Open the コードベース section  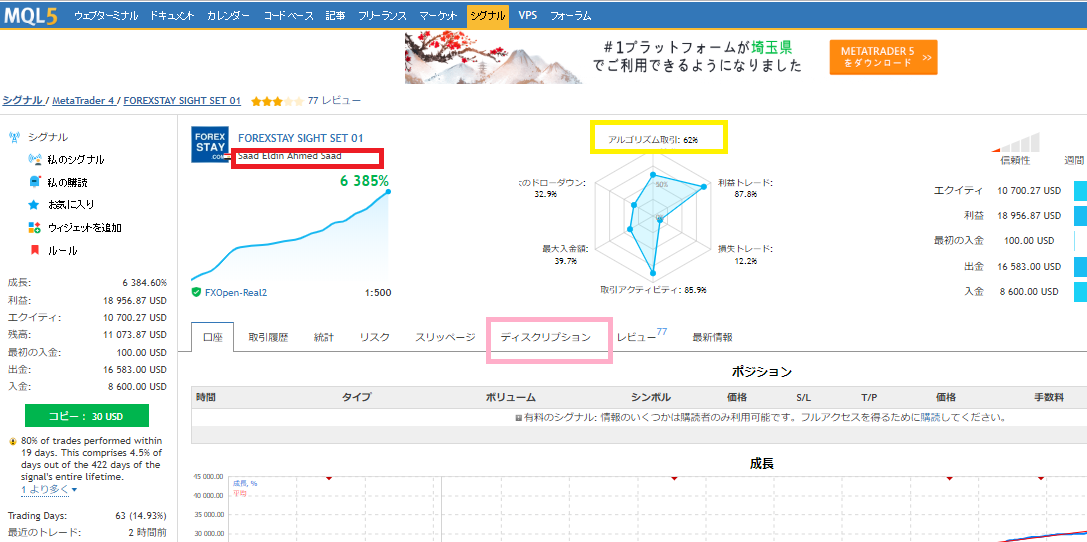tap(288, 15)
